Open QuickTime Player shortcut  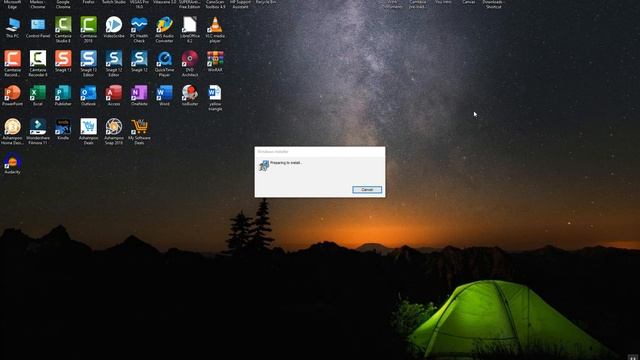coord(164,63)
